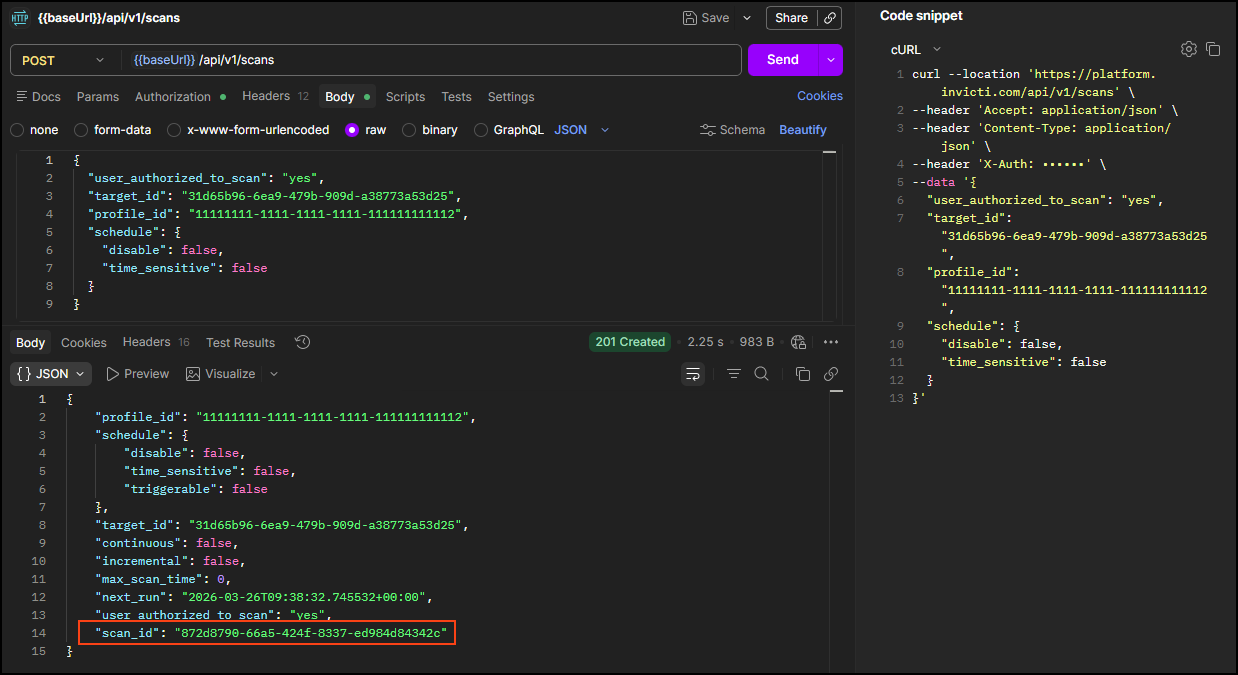
Task: Open the response filter icon
Action: (x=734, y=374)
